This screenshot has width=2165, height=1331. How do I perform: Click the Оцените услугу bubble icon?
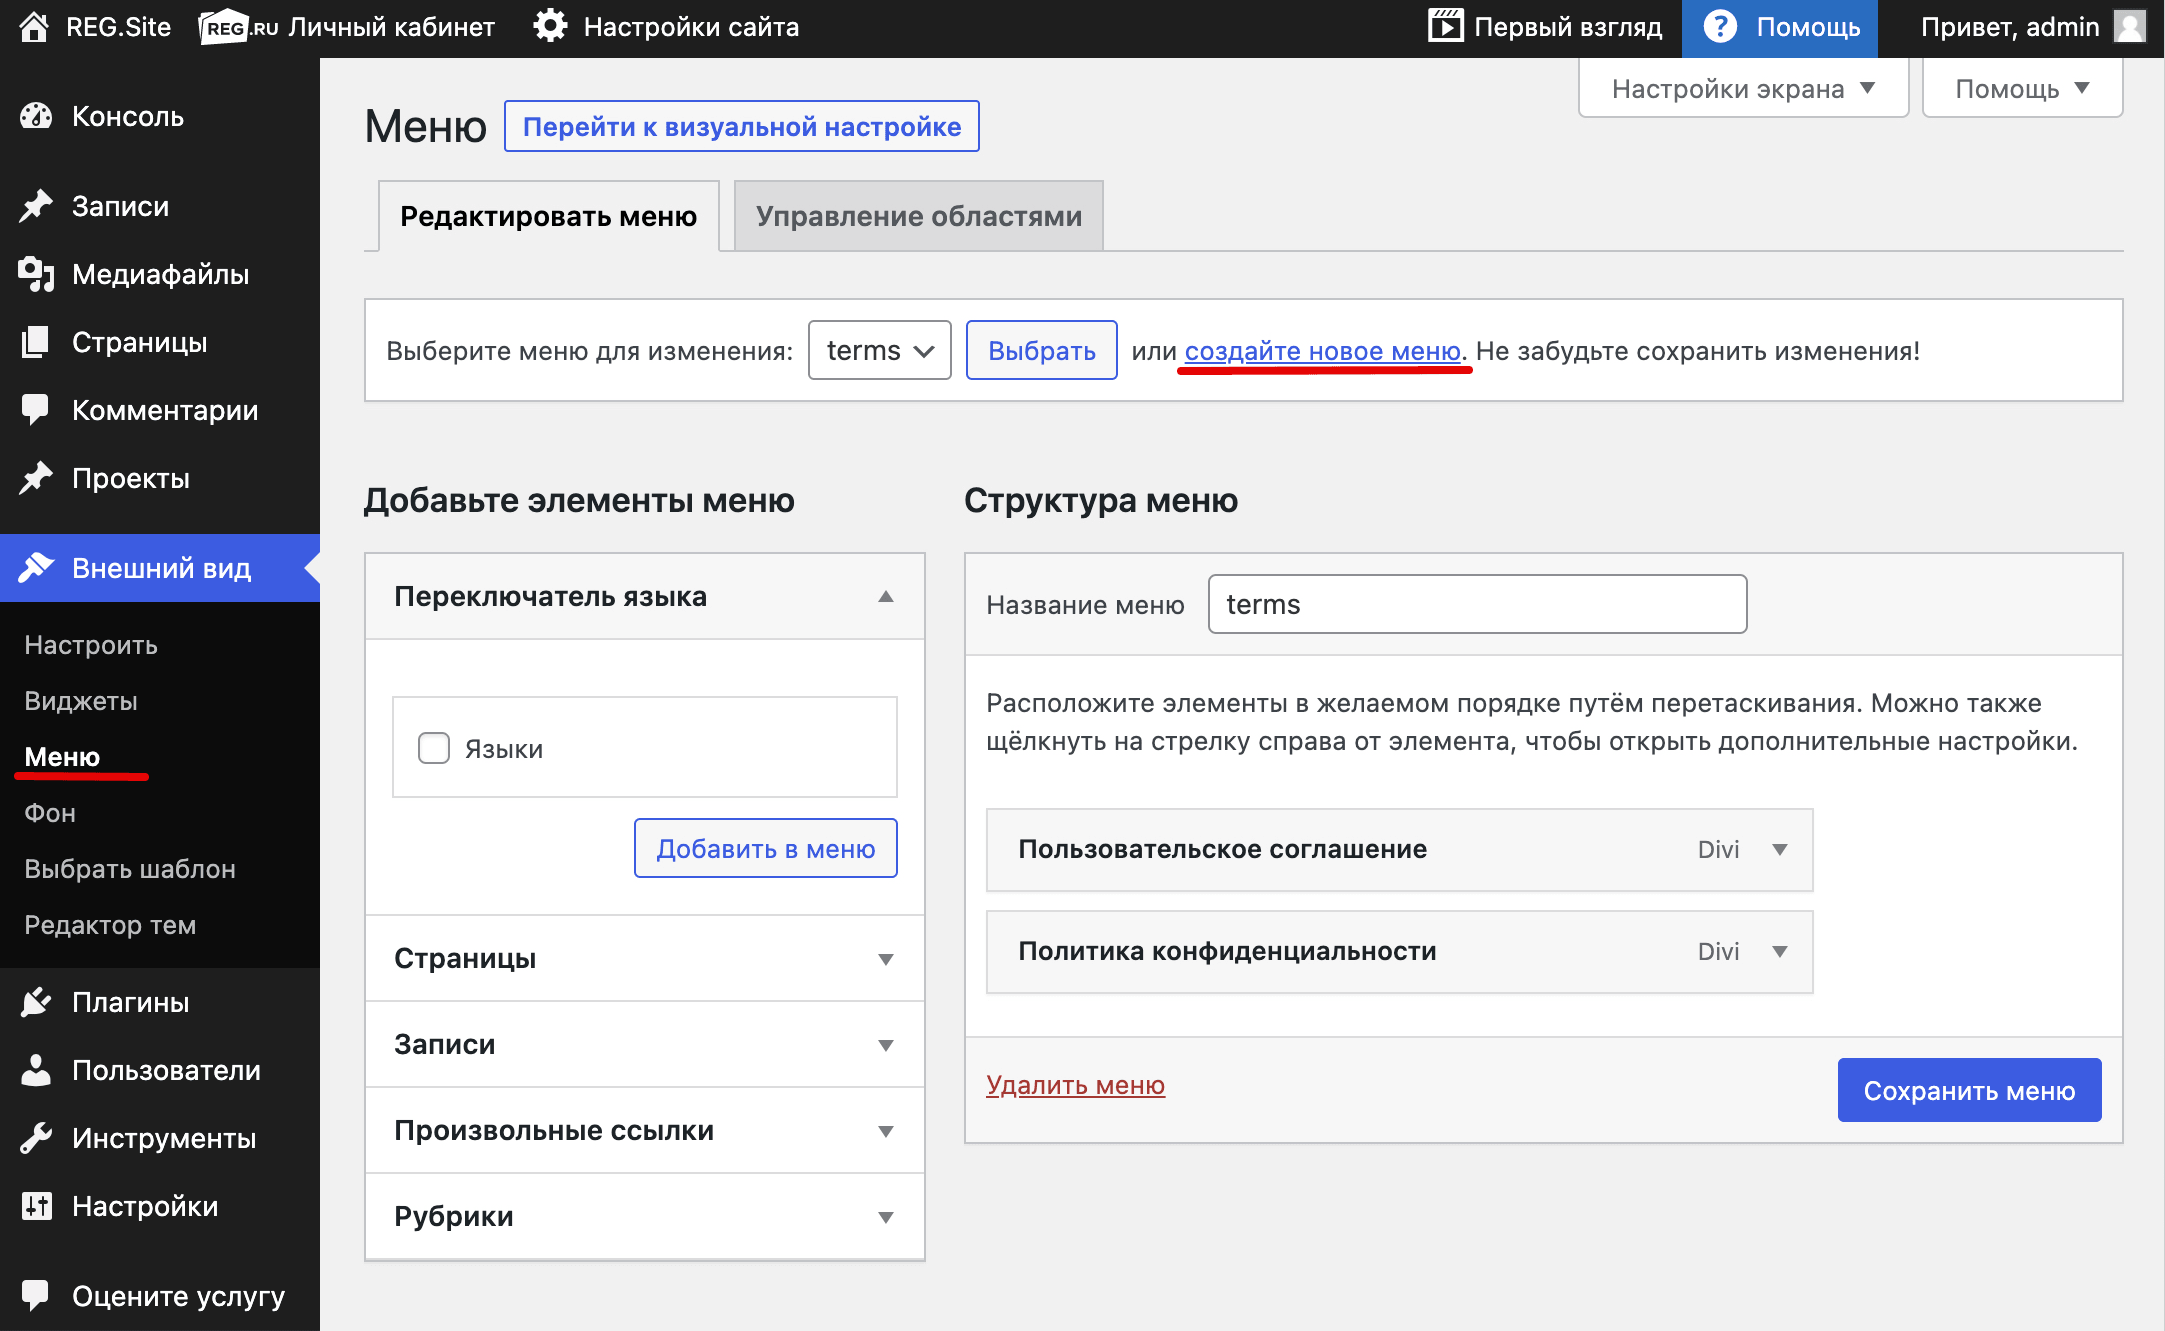(36, 1296)
